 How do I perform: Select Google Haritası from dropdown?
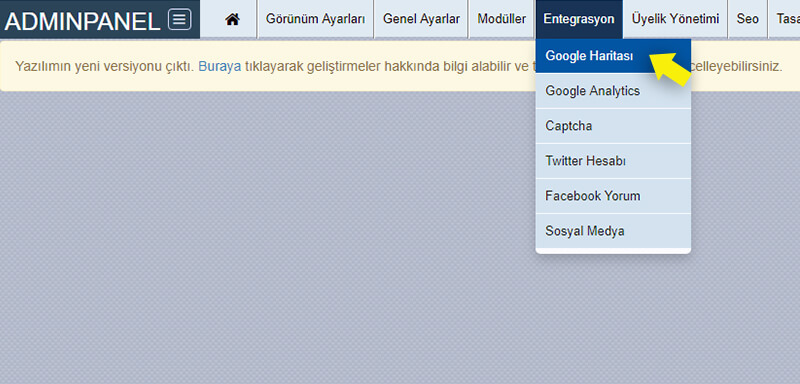613,56
